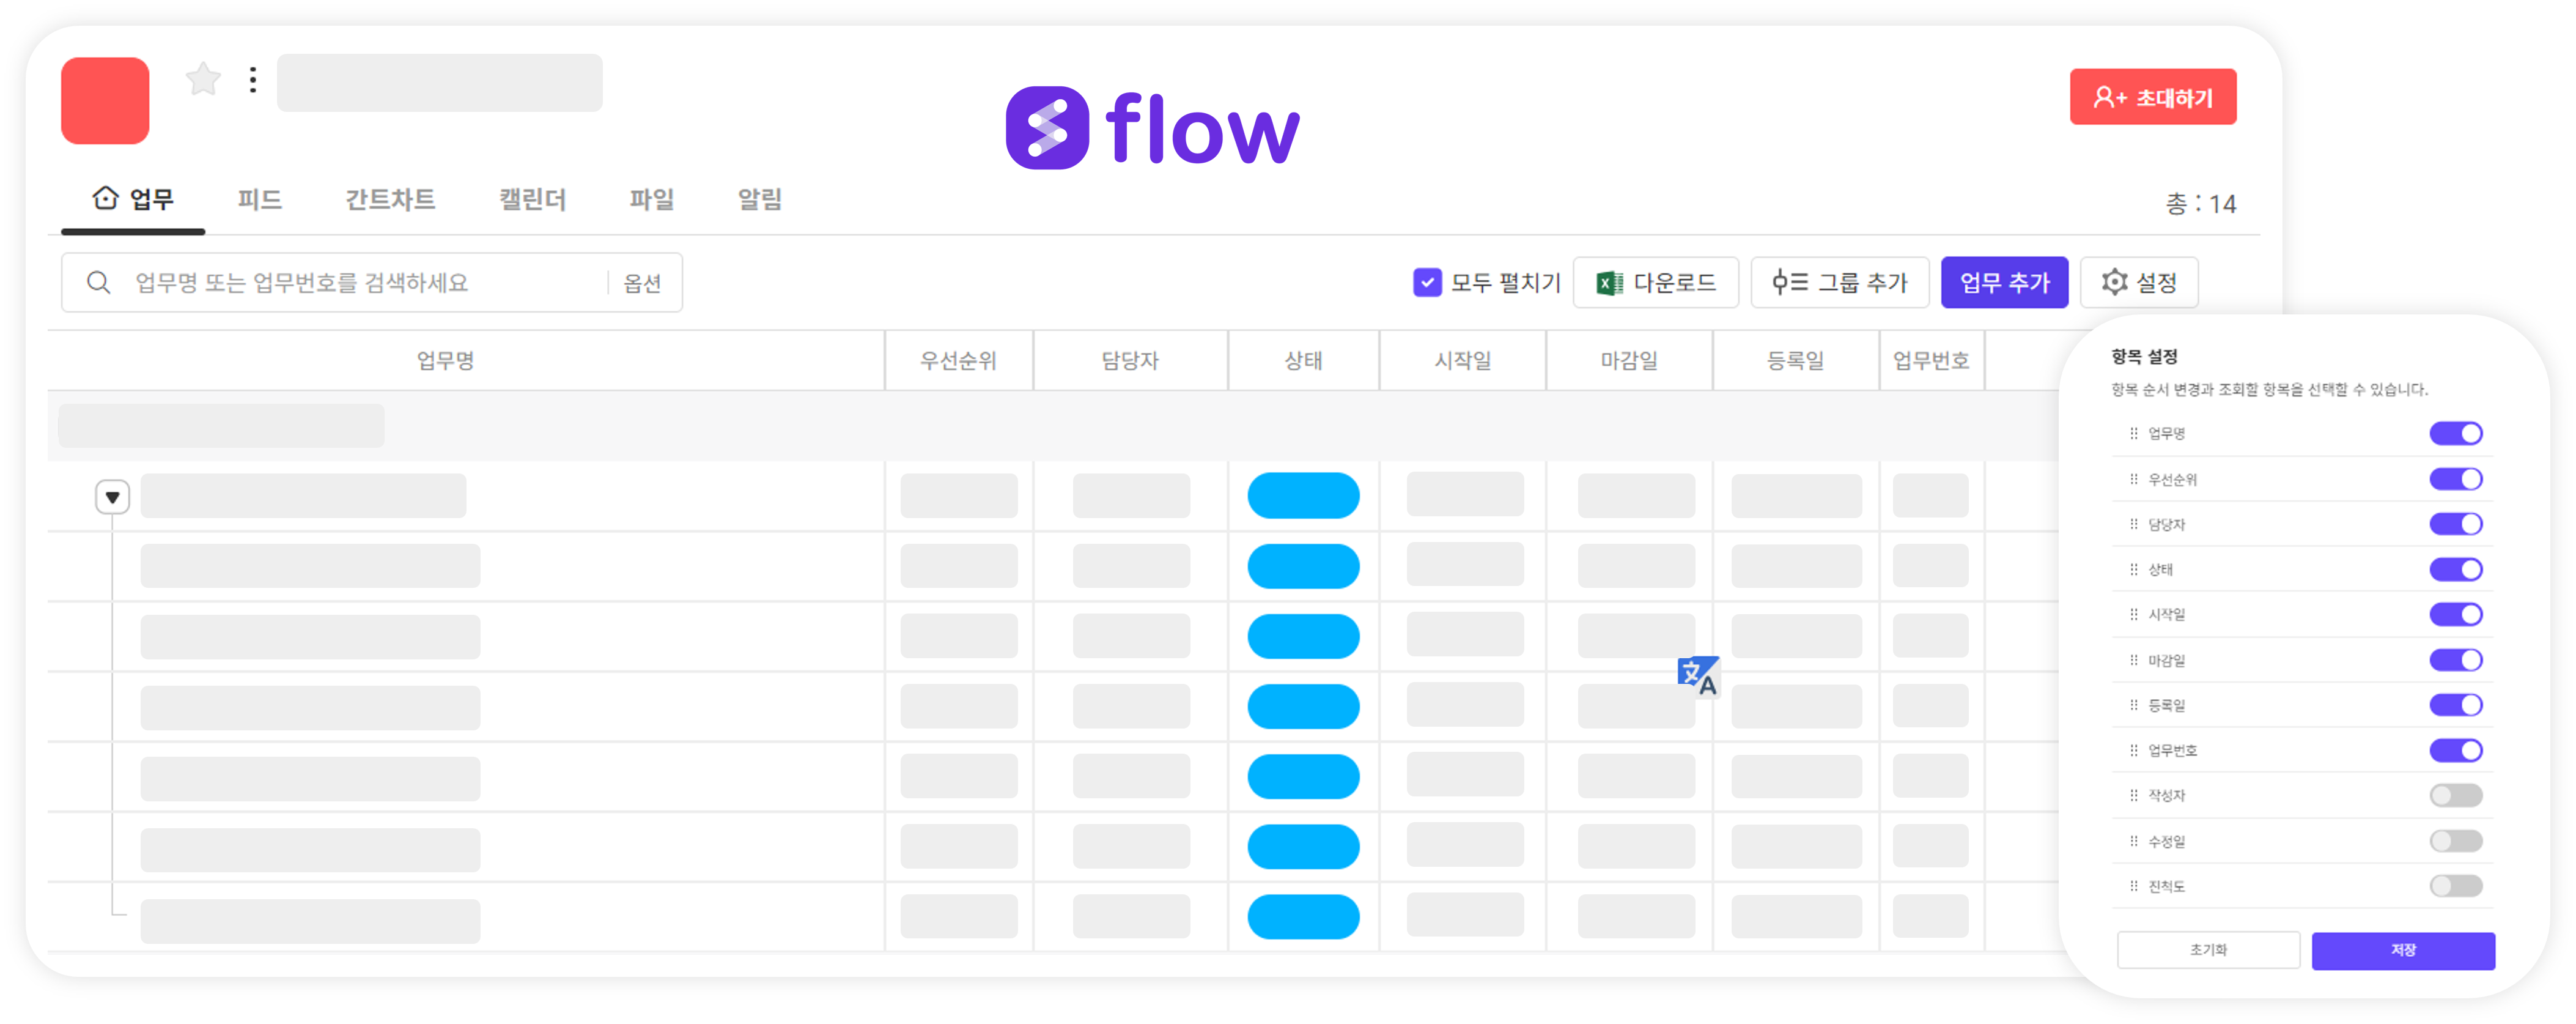Image resolution: width=2576 pixels, height=1024 pixels.
Task: Click the drag handle next to 등록일 in the settings panel
Action: point(2133,705)
